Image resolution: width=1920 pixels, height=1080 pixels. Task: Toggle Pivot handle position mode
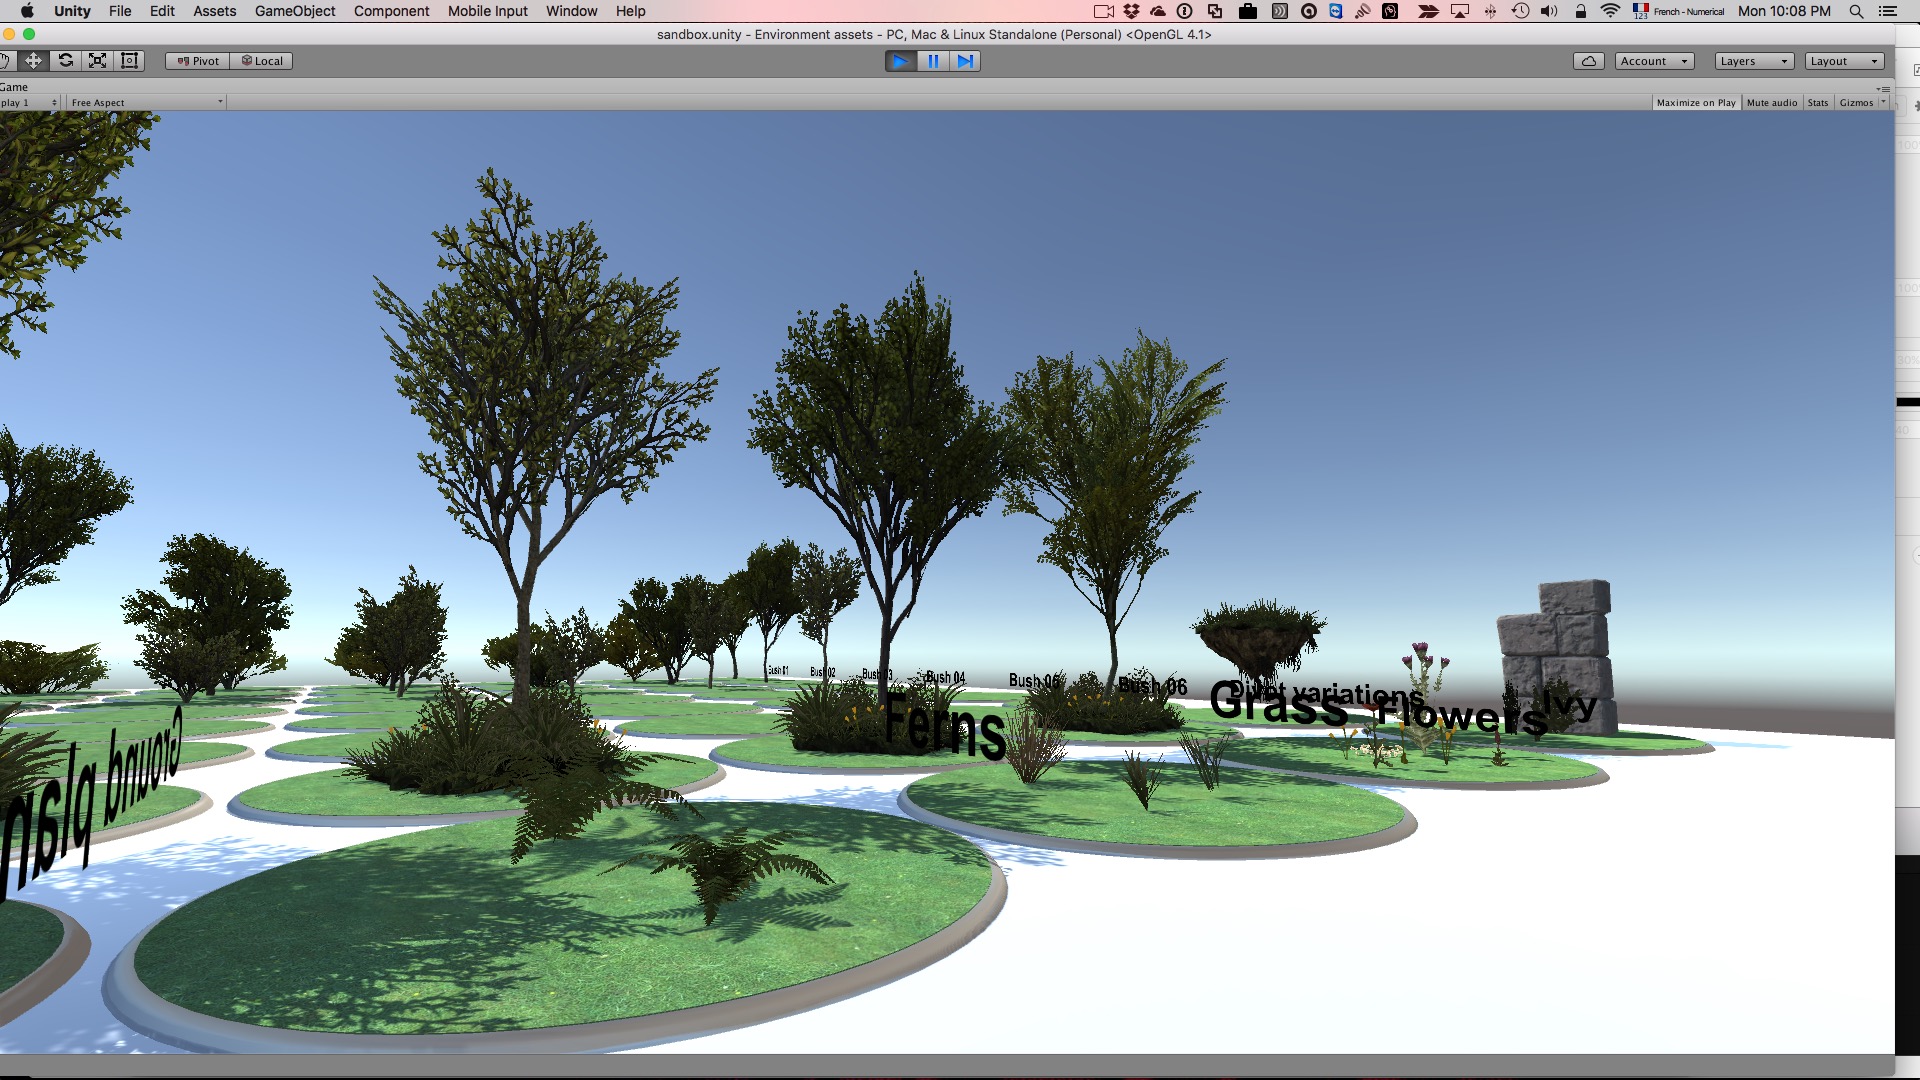tap(198, 61)
